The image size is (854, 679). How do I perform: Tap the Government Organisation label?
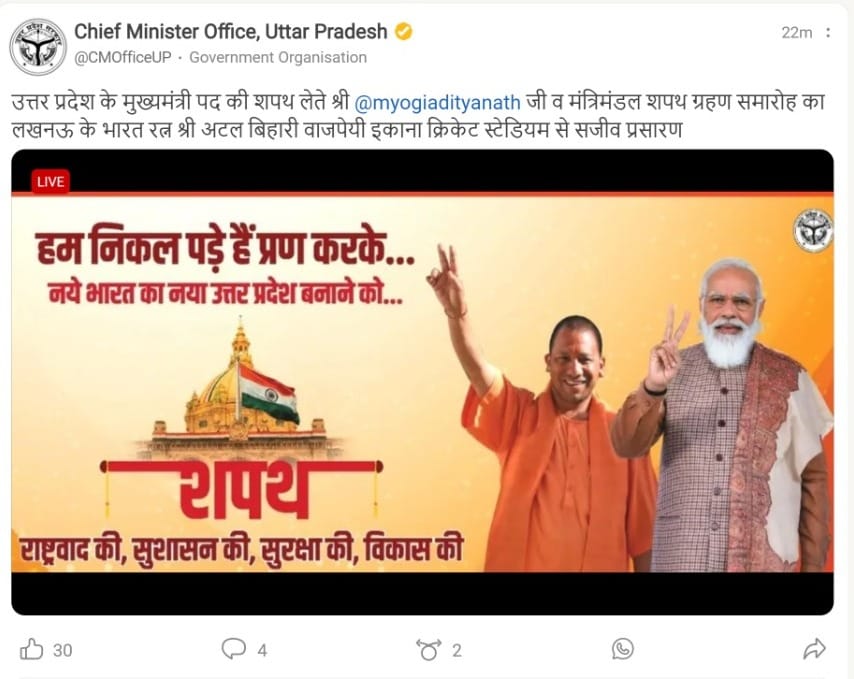point(278,57)
